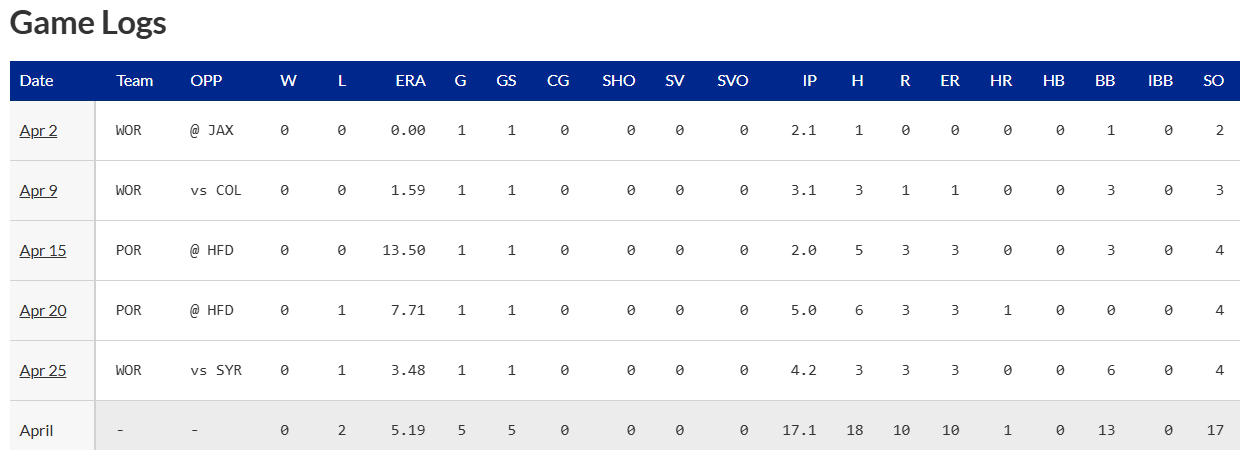Click the SO column header

(x=1213, y=81)
